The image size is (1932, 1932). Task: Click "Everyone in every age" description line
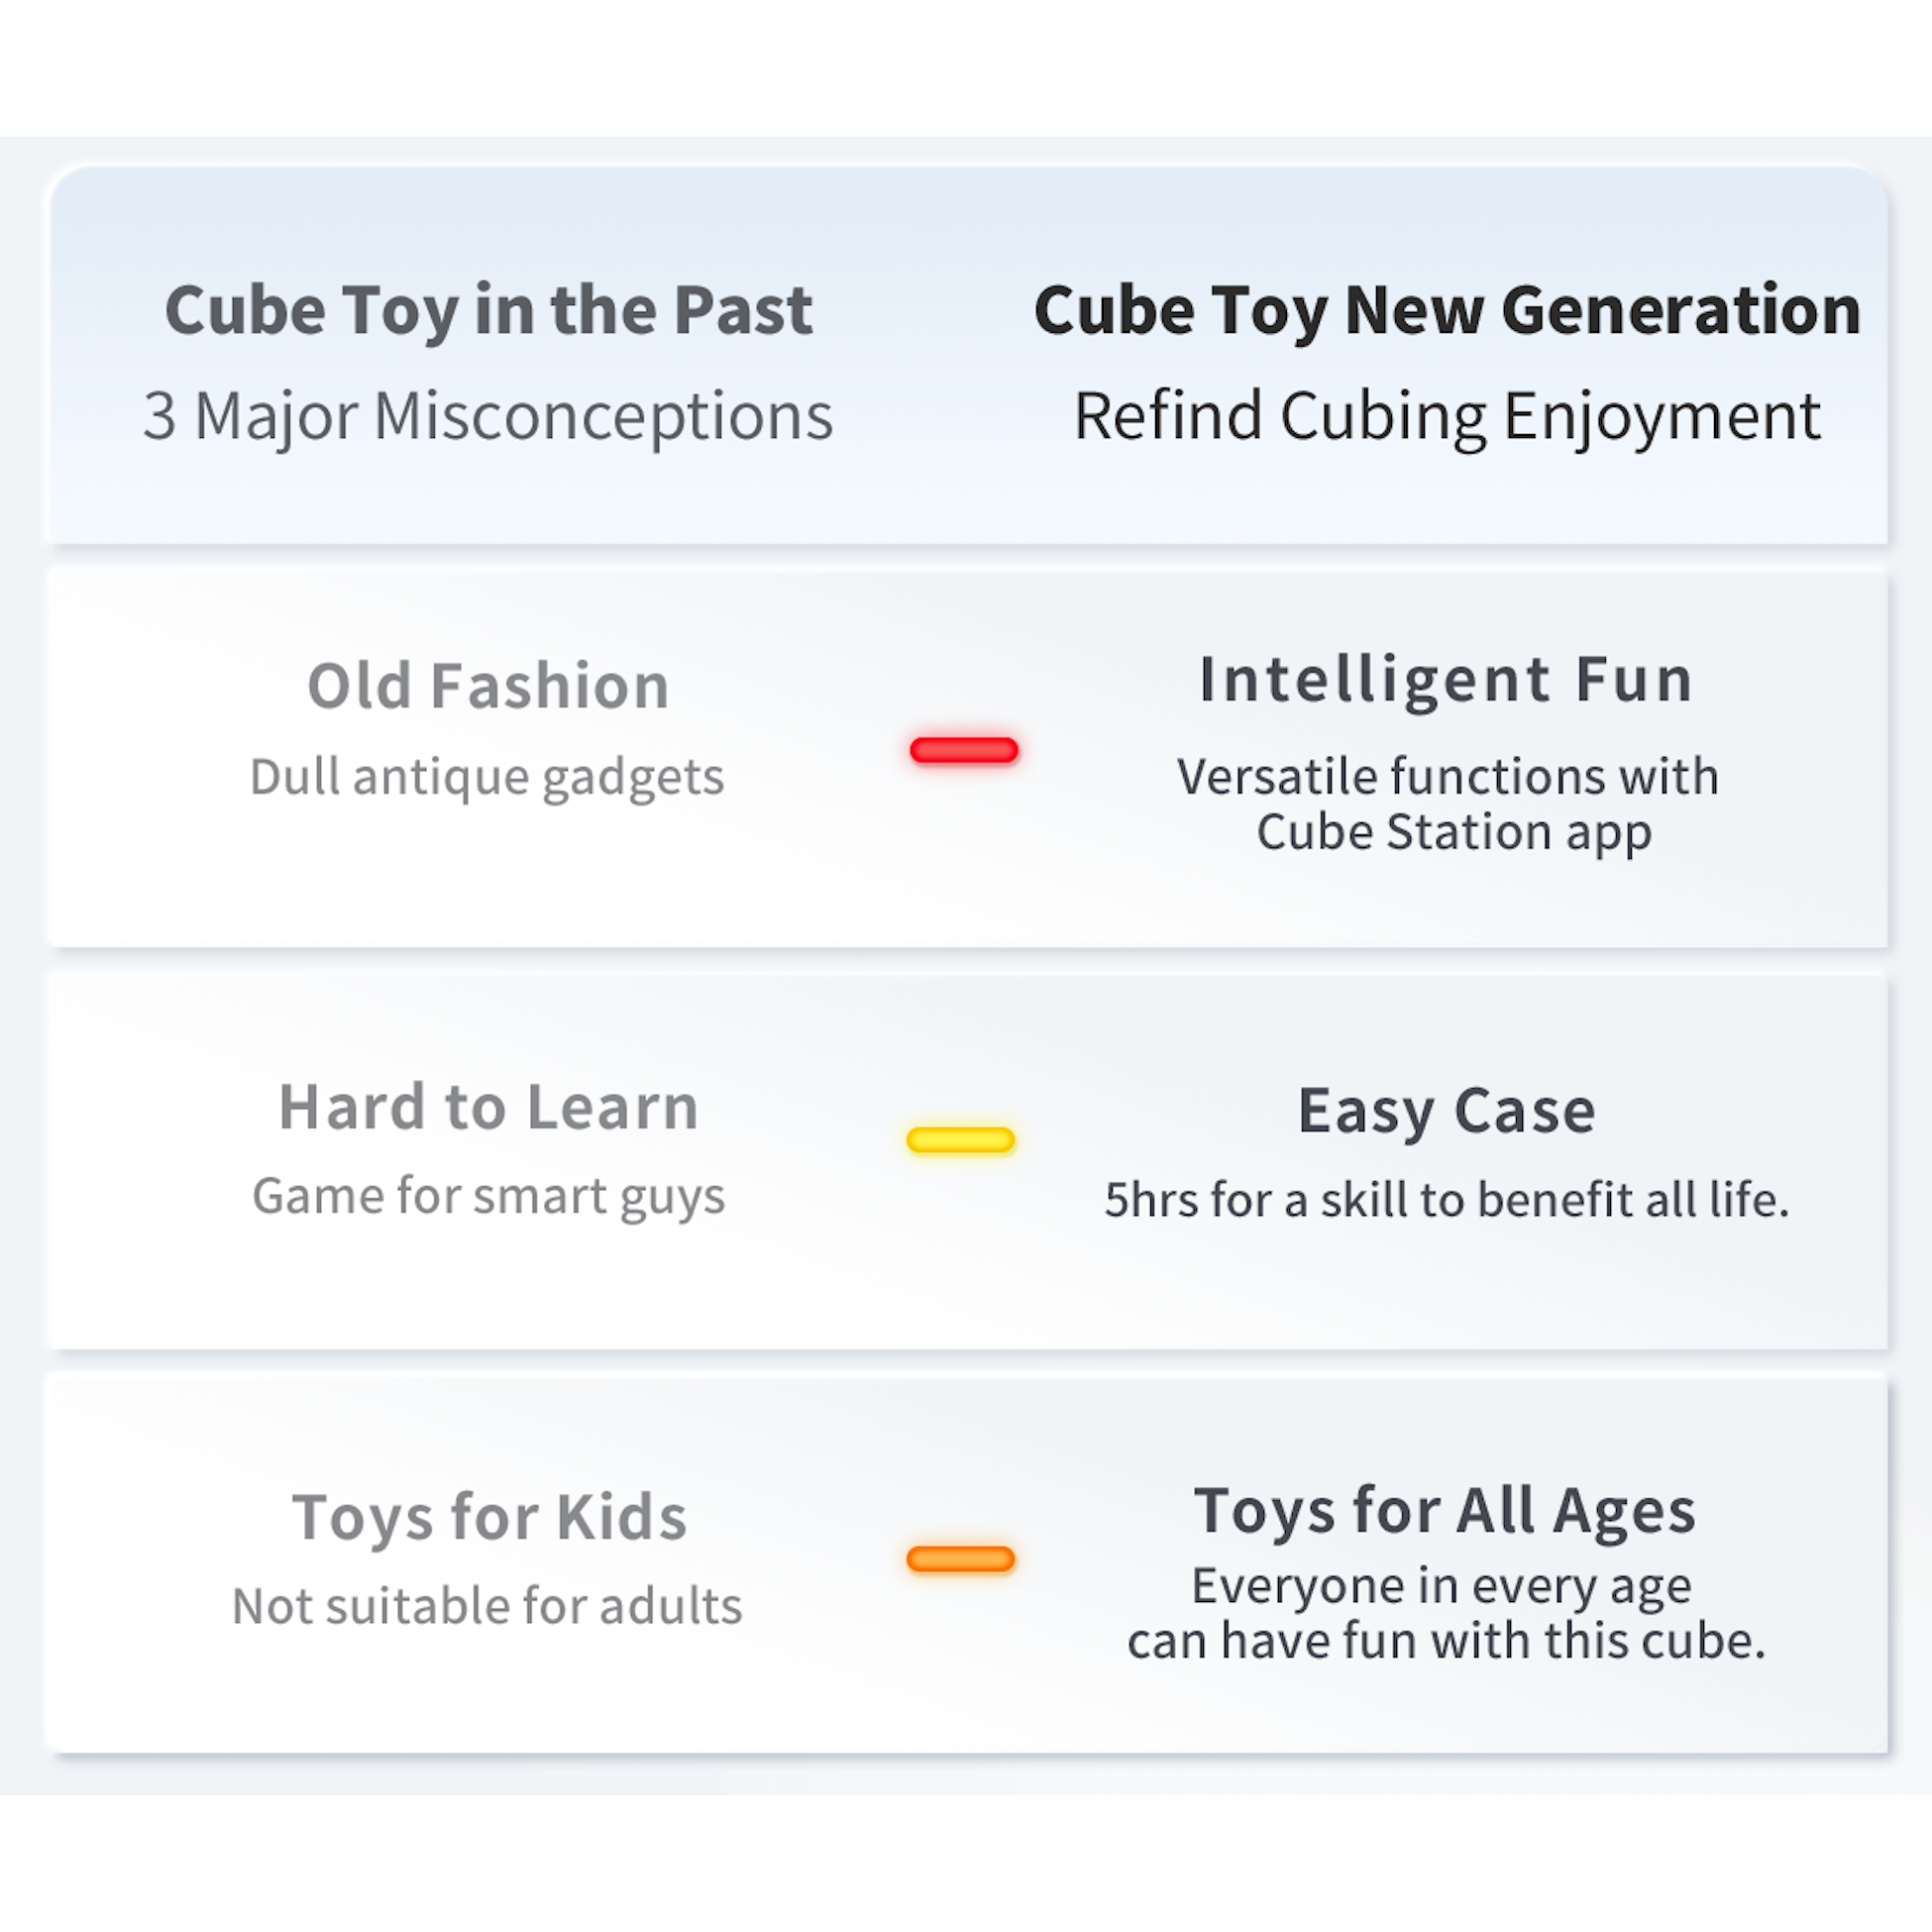1441,1586
